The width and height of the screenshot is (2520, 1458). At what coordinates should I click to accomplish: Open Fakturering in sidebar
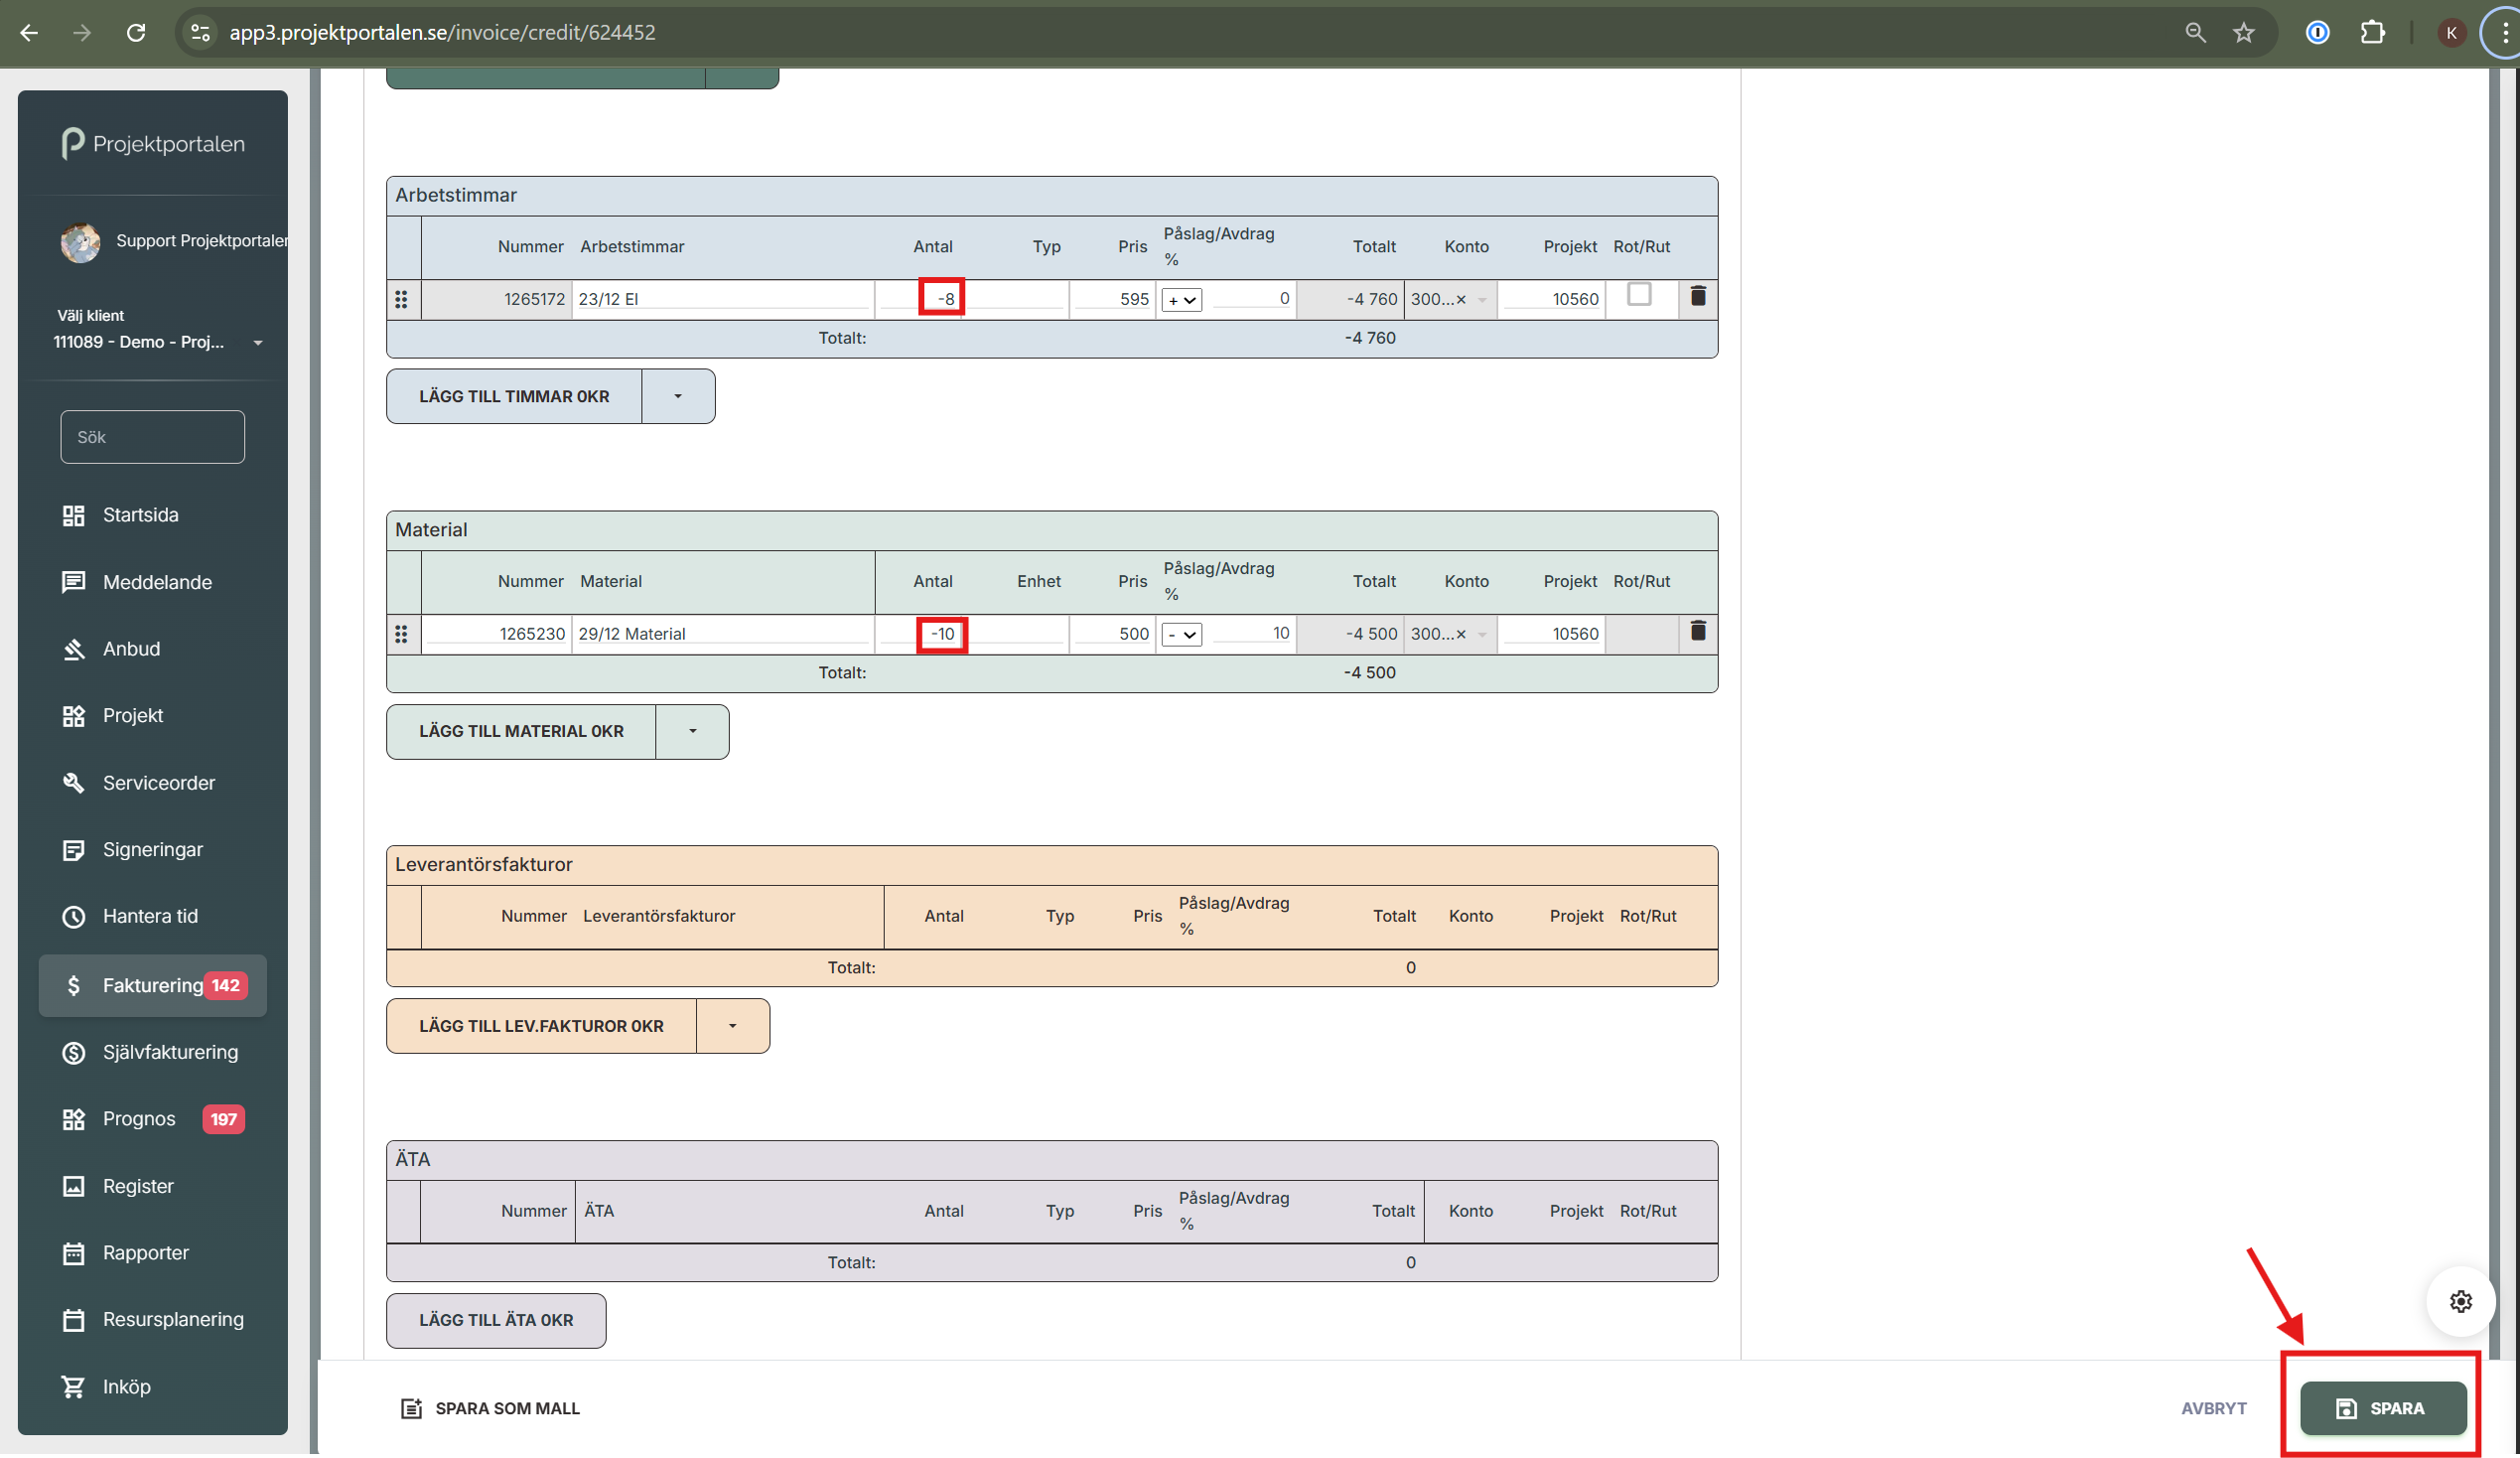point(152,985)
